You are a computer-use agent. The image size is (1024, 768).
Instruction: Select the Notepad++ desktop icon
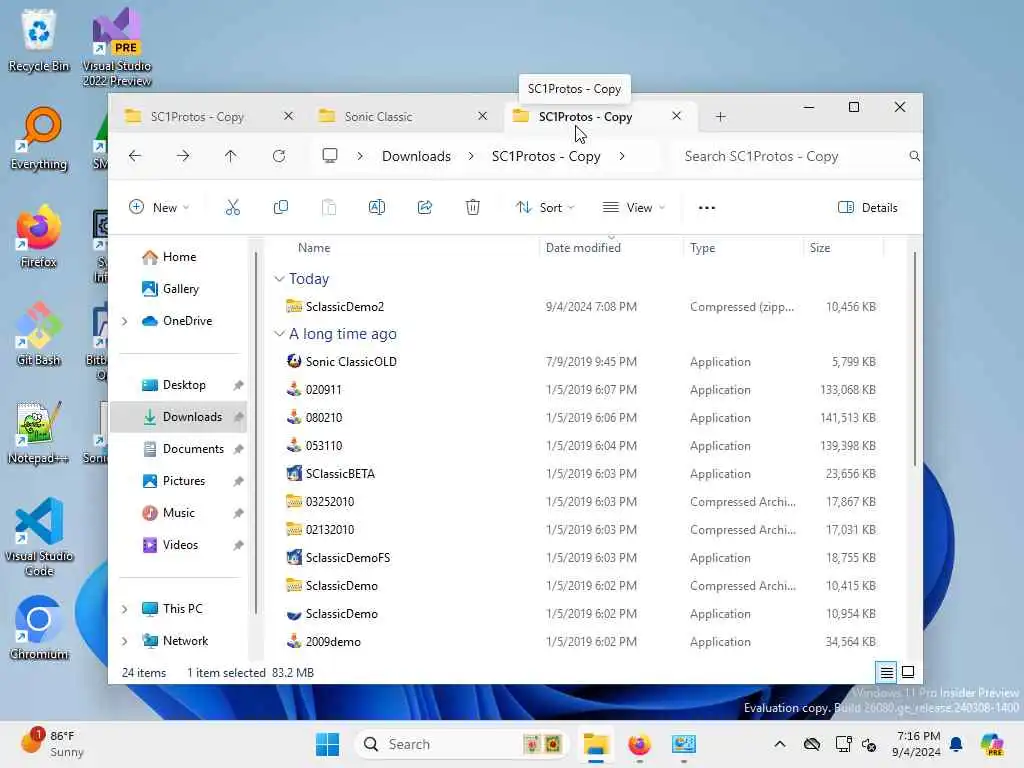pyautogui.click(x=38, y=432)
